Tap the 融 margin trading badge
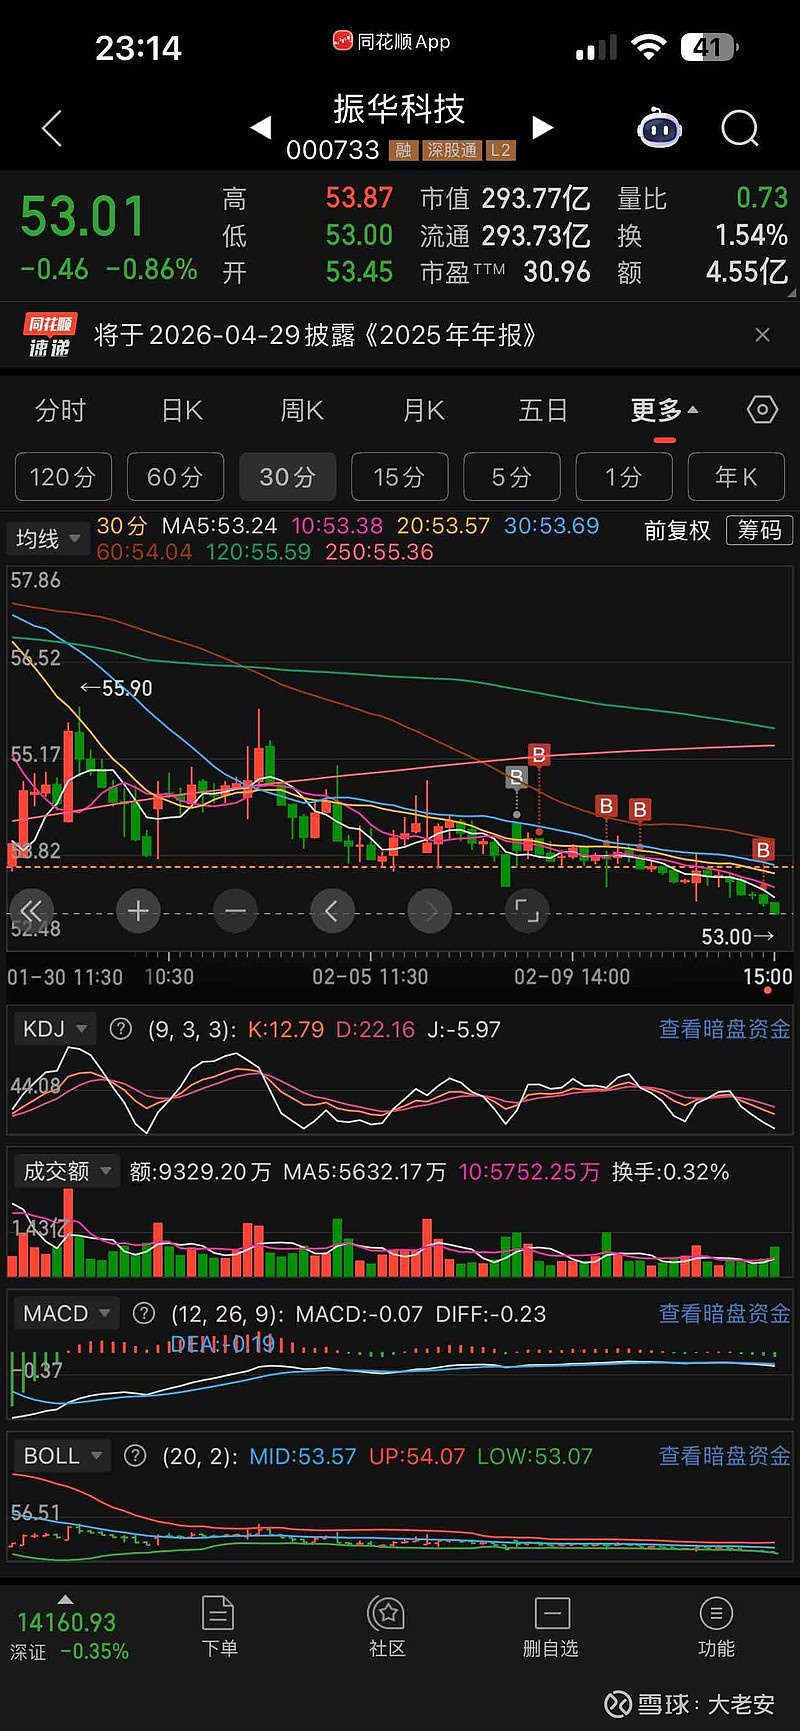 pyautogui.click(x=403, y=151)
